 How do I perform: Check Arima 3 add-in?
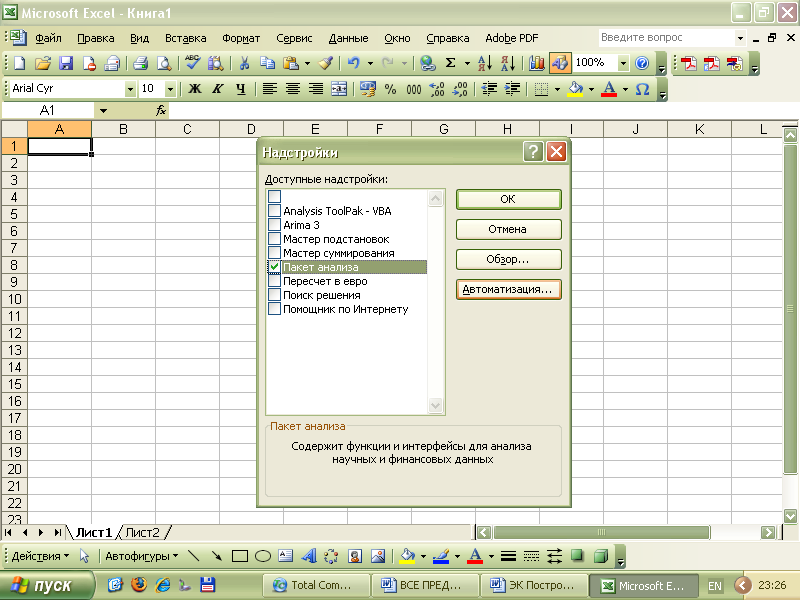pos(274,224)
